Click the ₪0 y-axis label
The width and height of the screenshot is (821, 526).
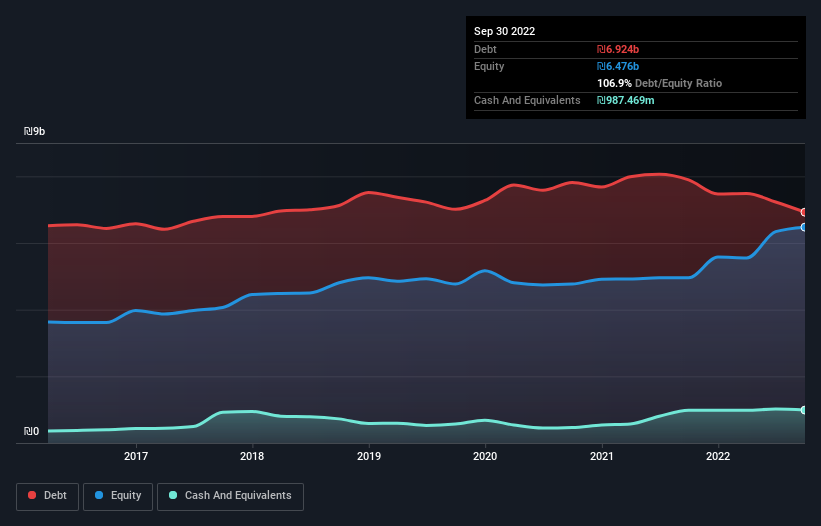coord(31,431)
